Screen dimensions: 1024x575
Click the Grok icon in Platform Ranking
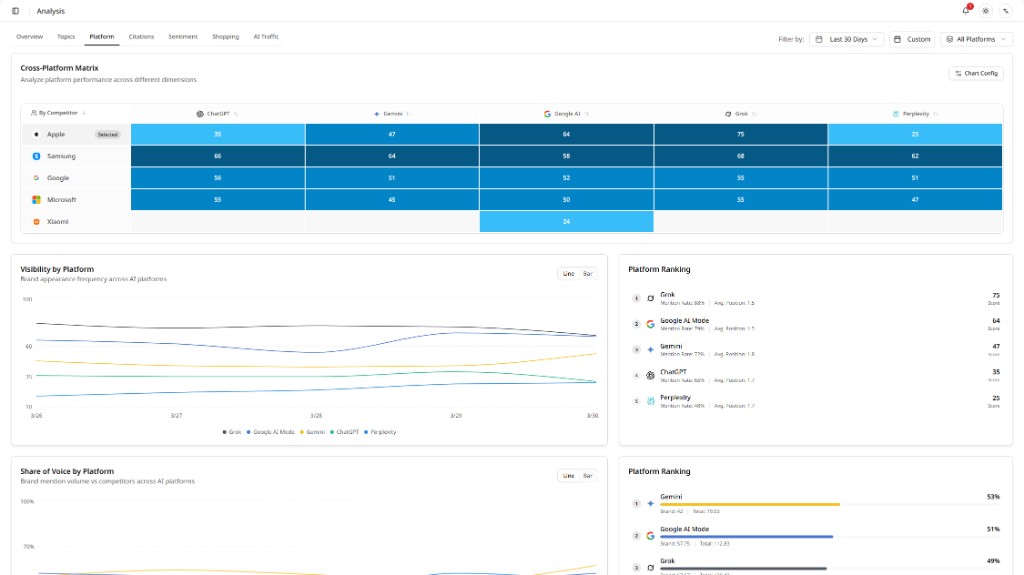(x=650, y=299)
